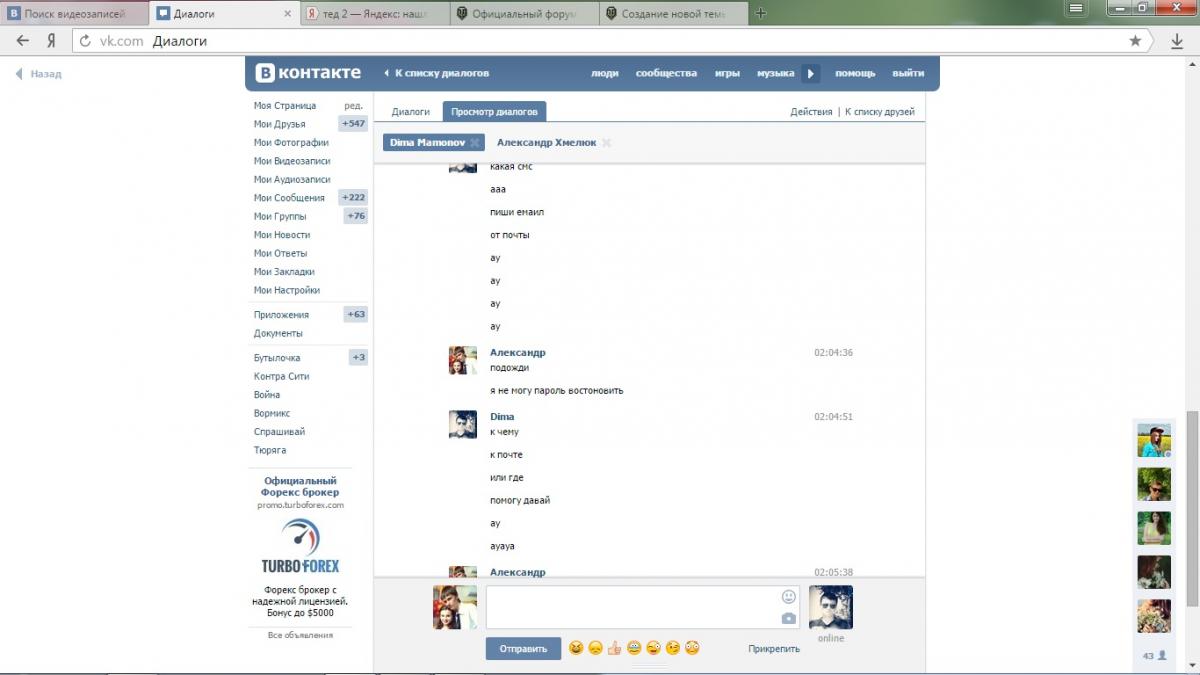1200x675 pixels.
Task: Open игры in top menu
Action: 727,73
